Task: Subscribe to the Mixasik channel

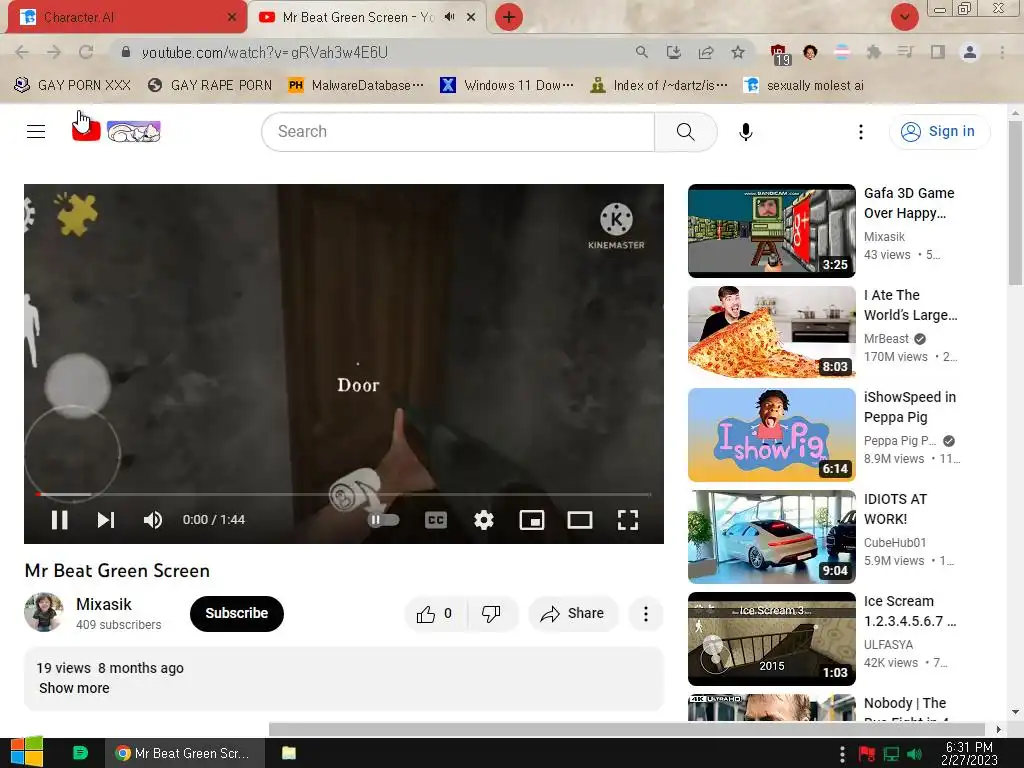Action: (x=236, y=613)
